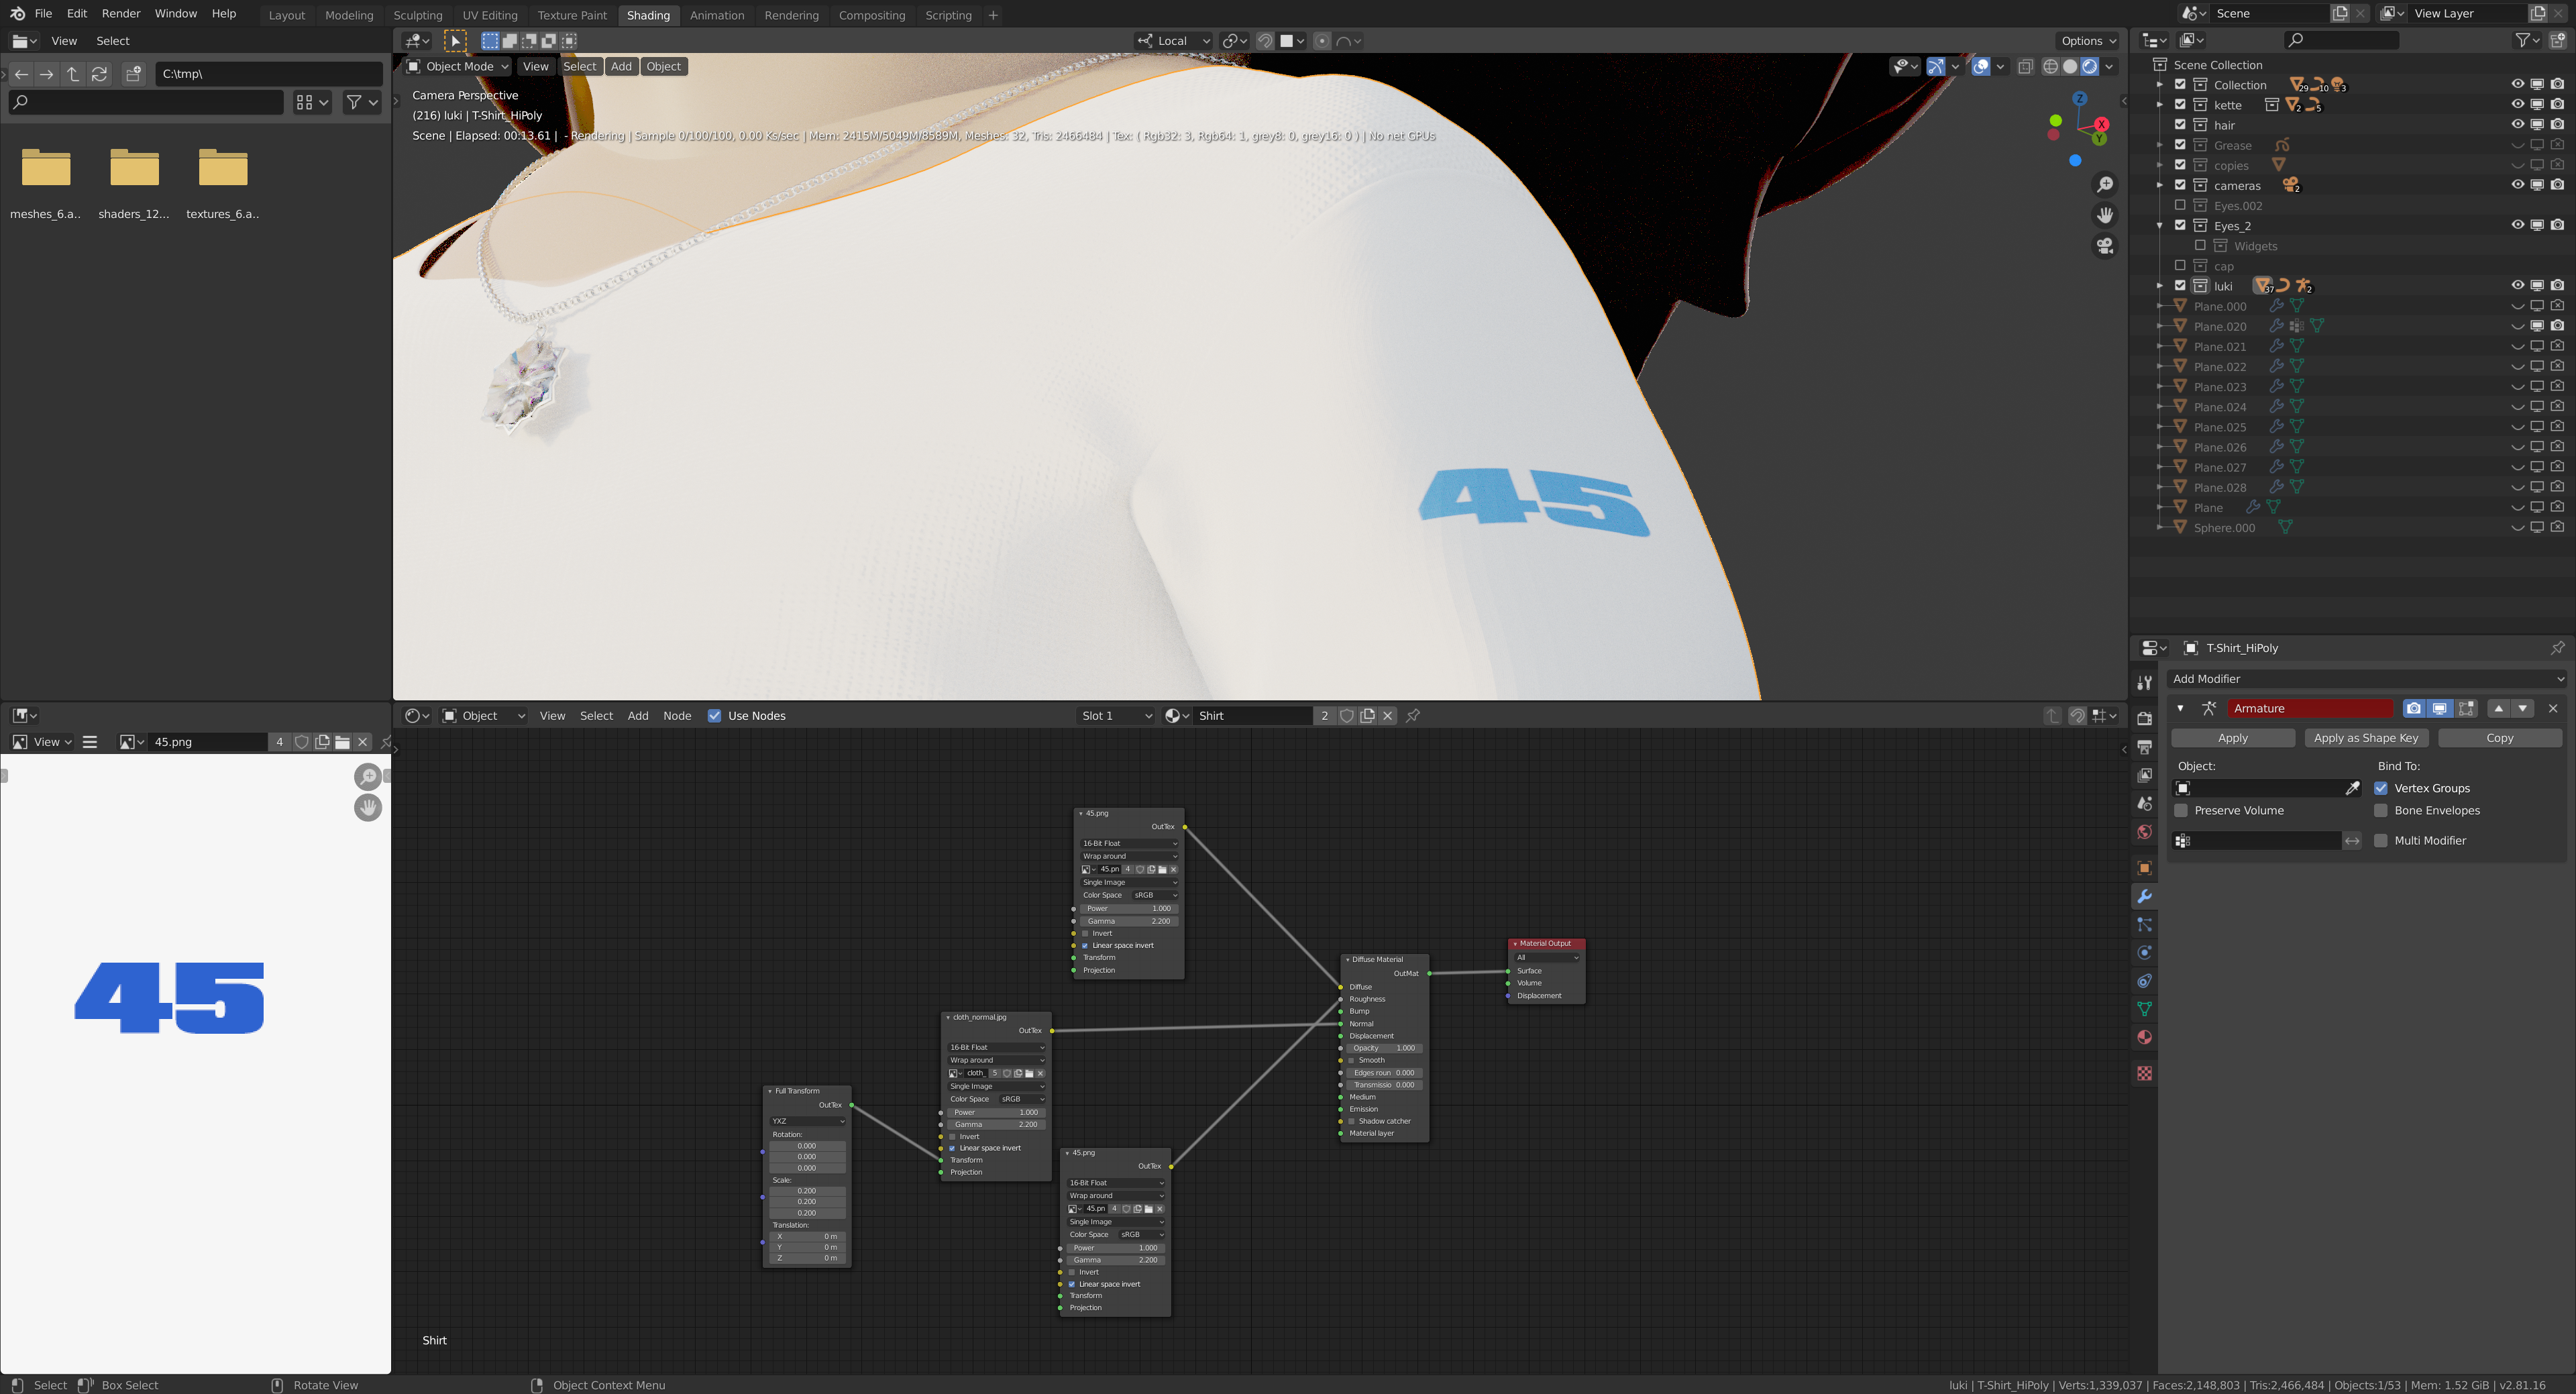
Task: Click the pan view hand icon
Action: (2104, 215)
